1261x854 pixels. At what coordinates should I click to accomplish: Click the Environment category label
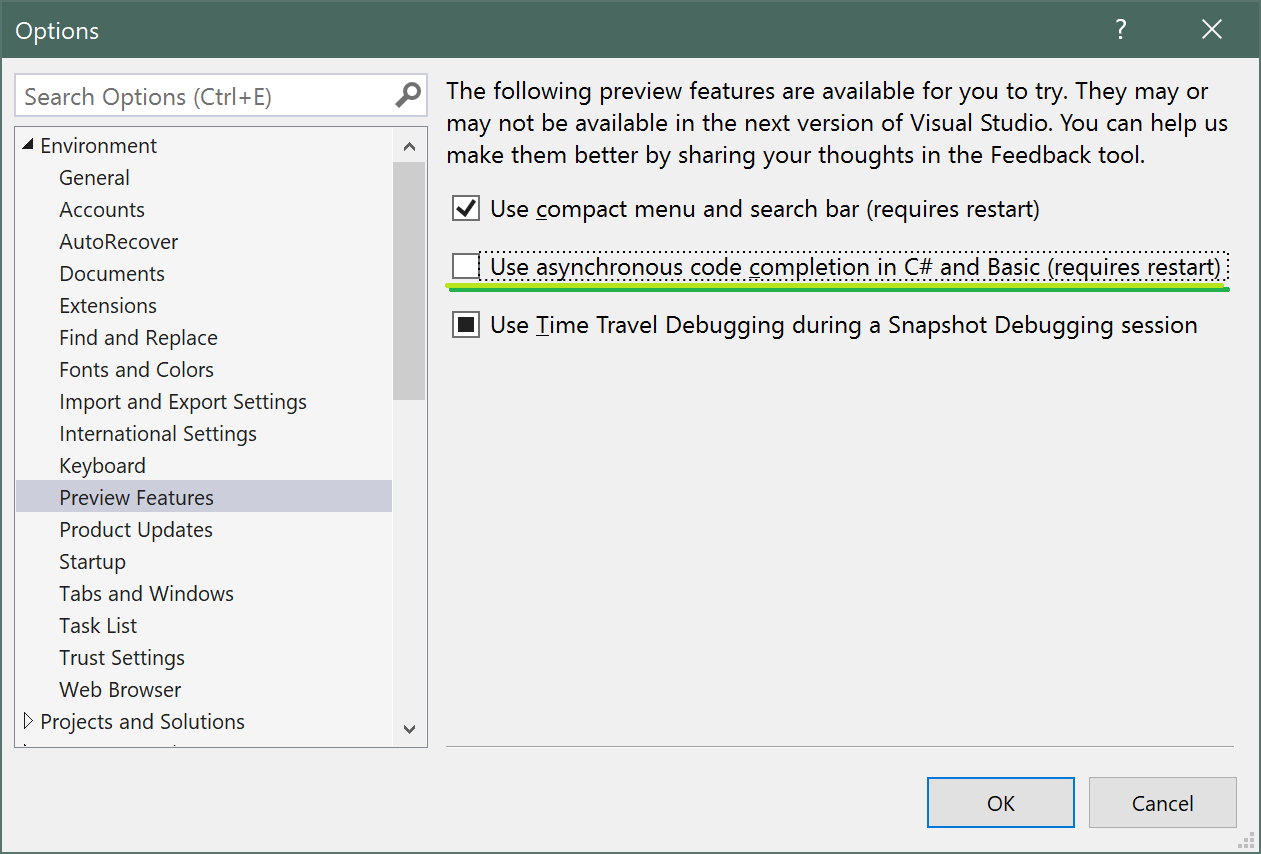[x=99, y=146]
